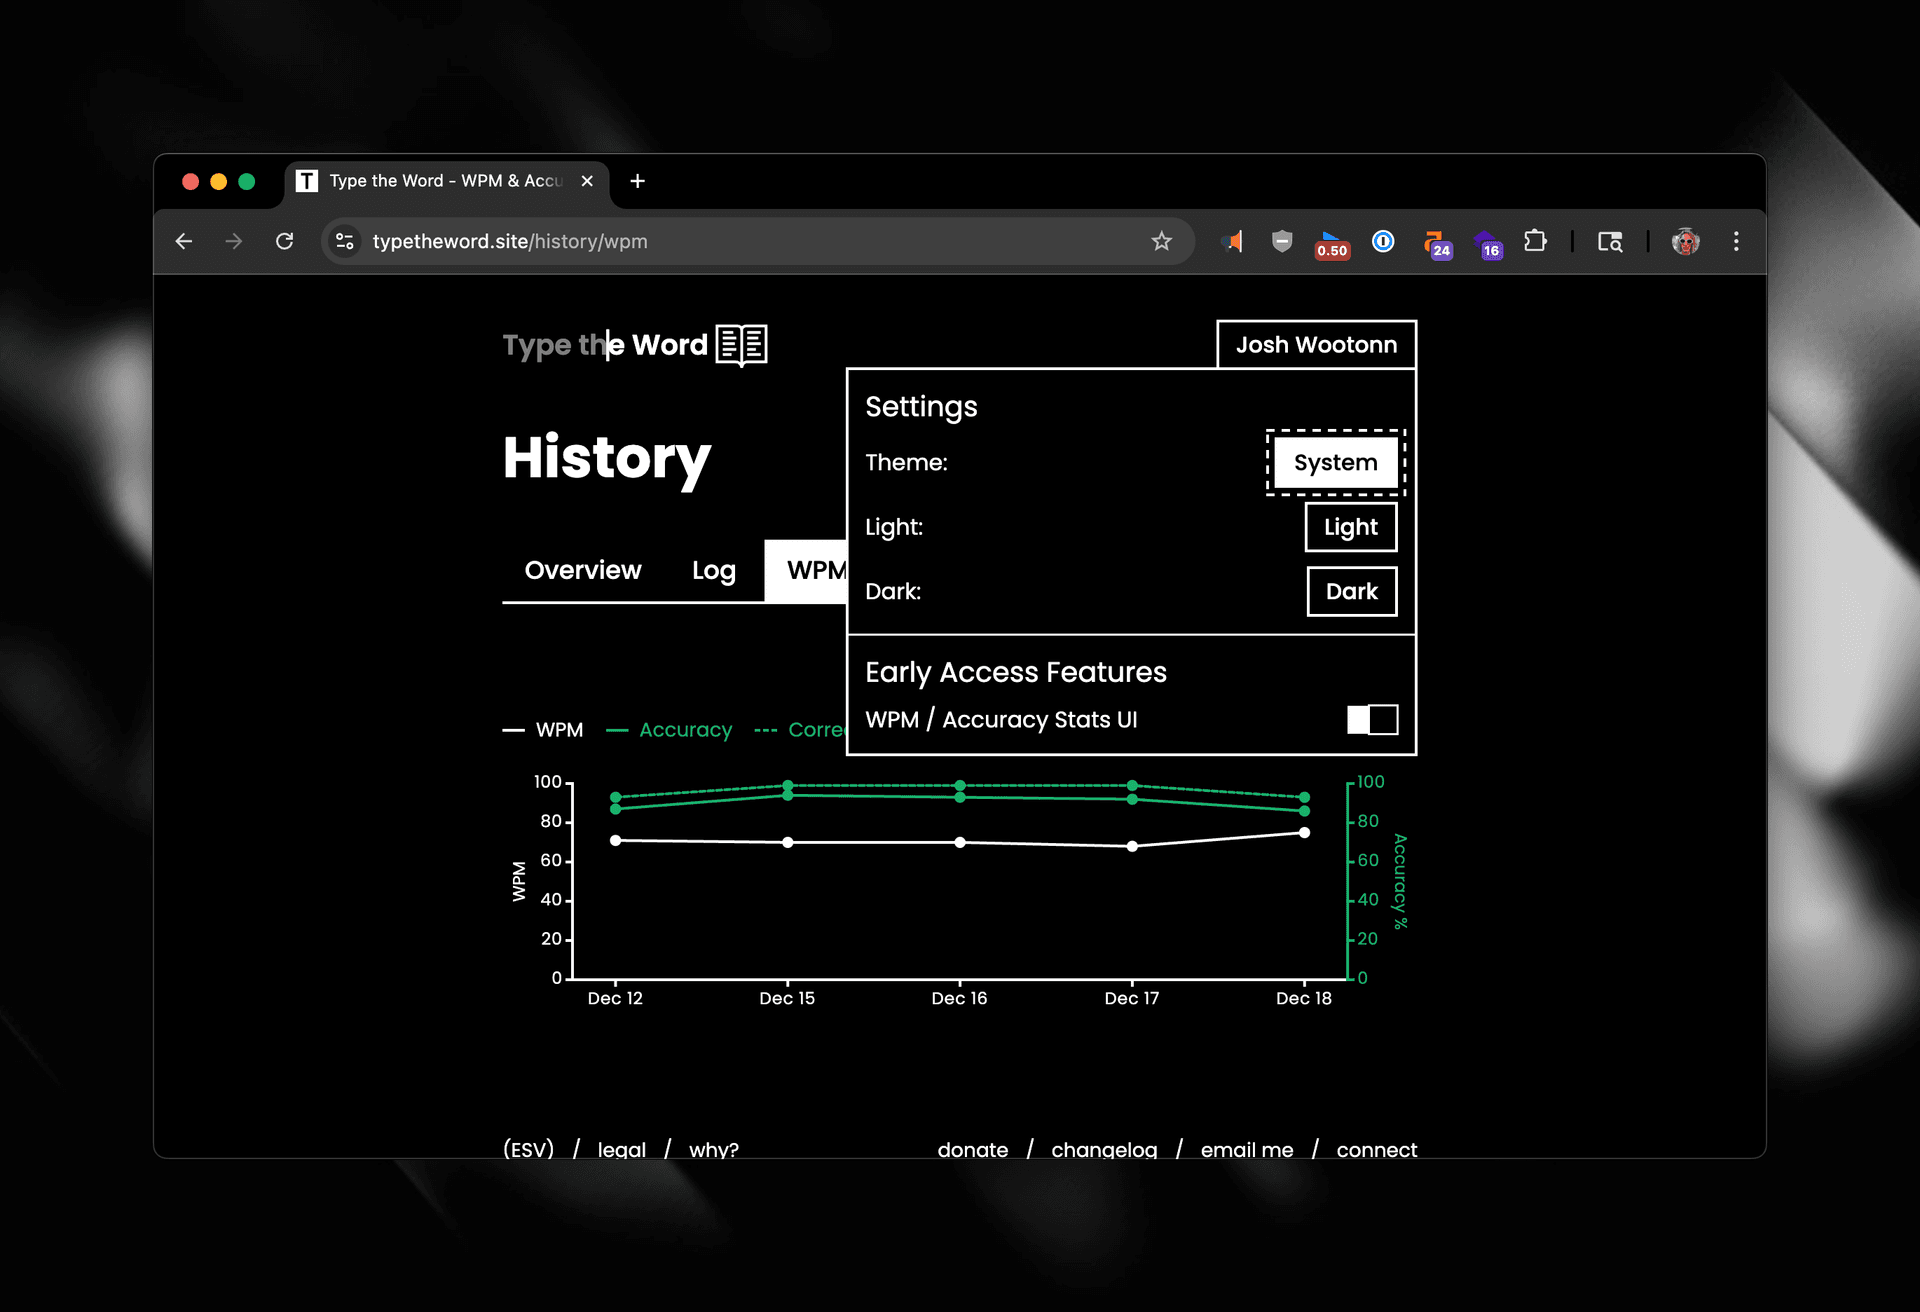Switch to the Log tab

(x=714, y=570)
